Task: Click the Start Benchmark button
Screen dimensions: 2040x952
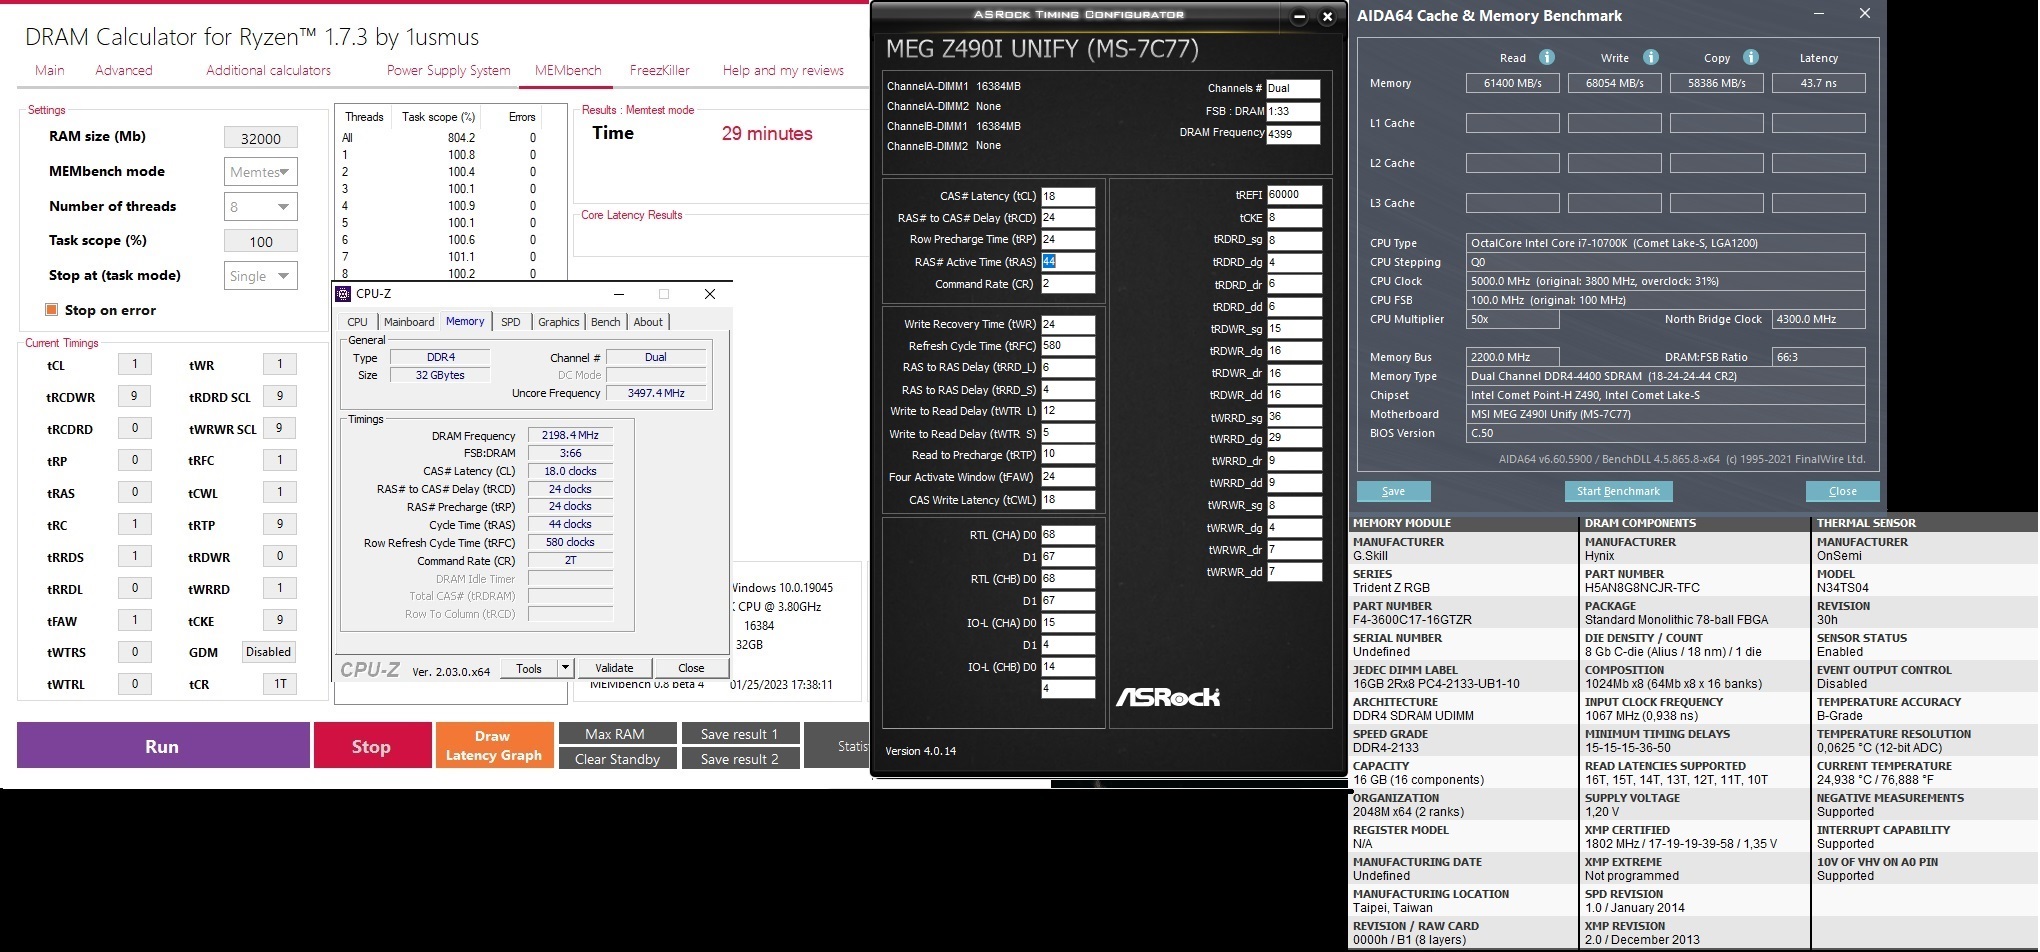Action: click(x=1618, y=491)
